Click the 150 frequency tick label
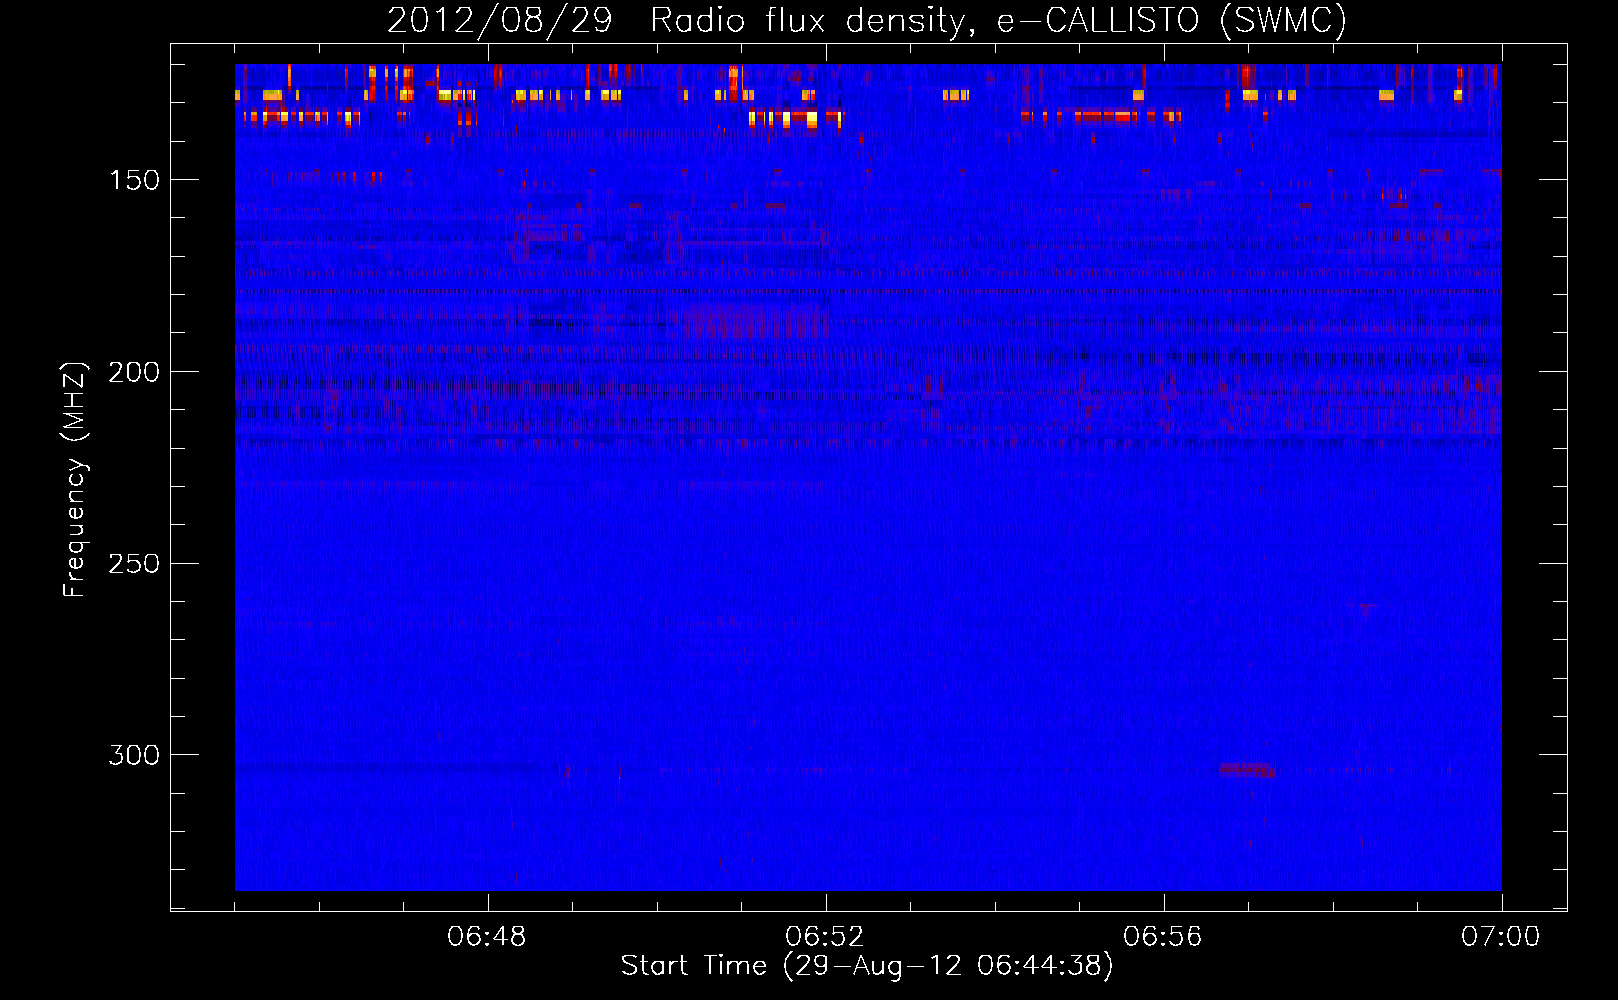The image size is (1618, 1000). pos(134,180)
